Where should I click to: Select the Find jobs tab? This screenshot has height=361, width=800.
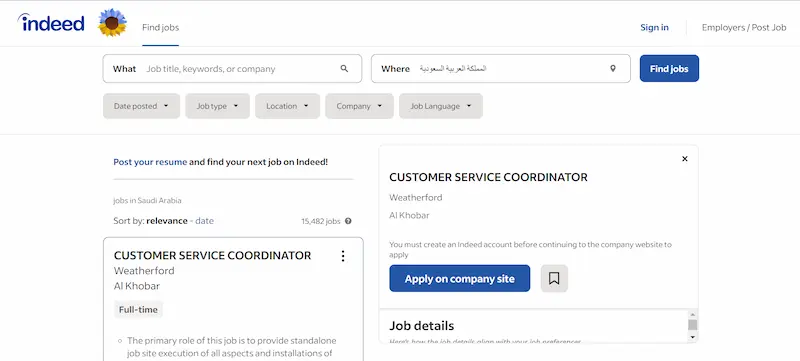click(x=160, y=28)
